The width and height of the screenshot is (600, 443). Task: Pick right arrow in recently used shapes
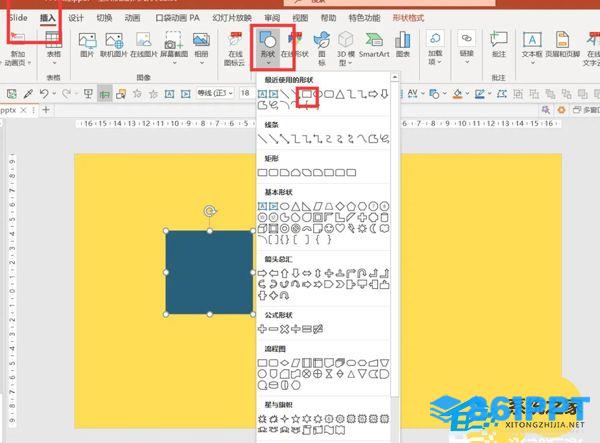click(373, 94)
